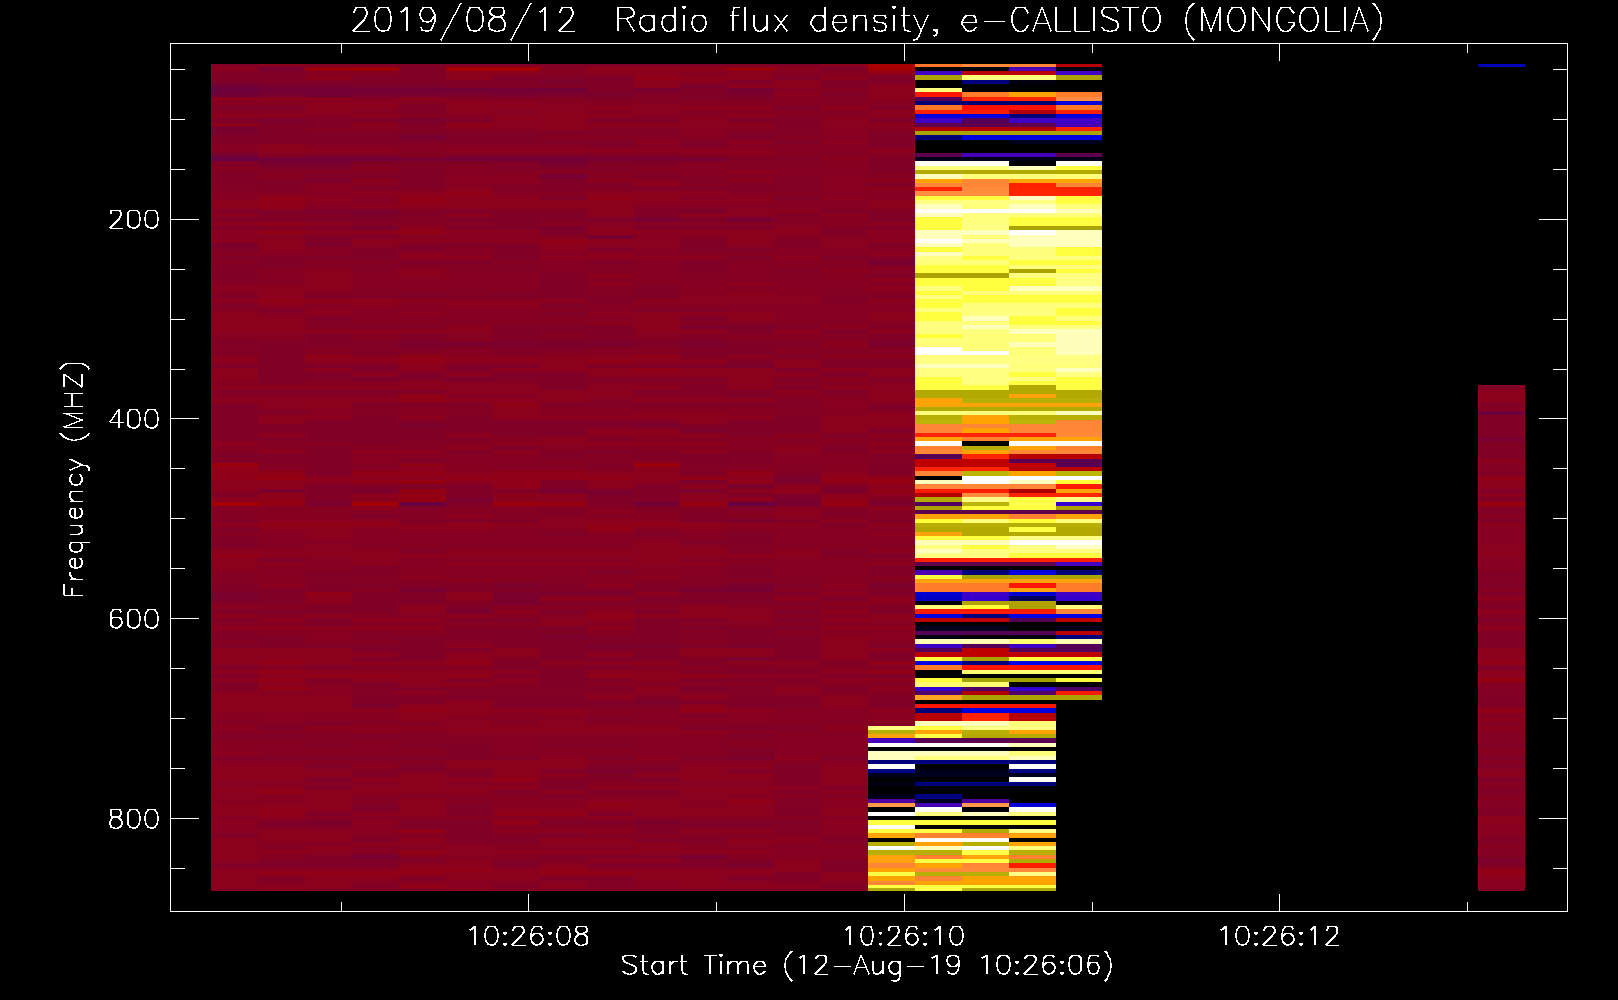
Task: Click the Frequency (MHZ) axis label
Action: (x=74, y=479)
